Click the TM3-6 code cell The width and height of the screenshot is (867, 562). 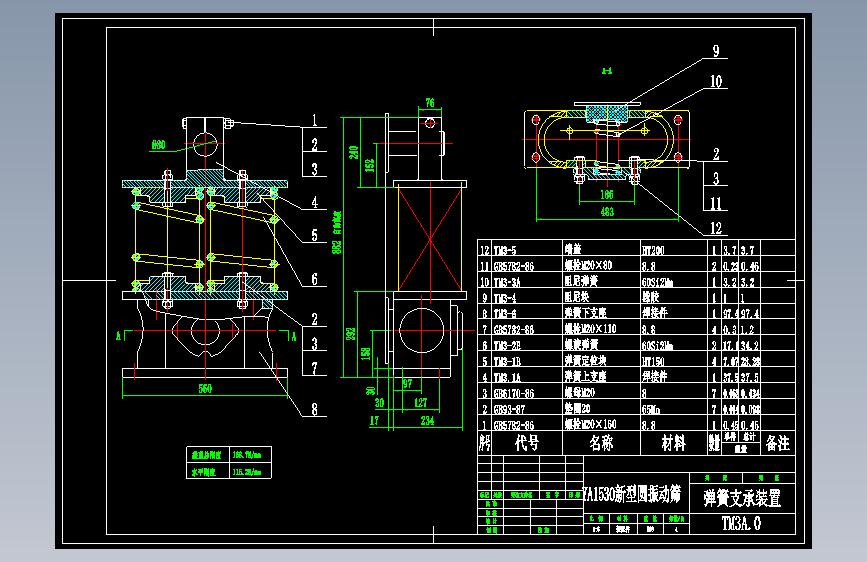click(505, 314)
